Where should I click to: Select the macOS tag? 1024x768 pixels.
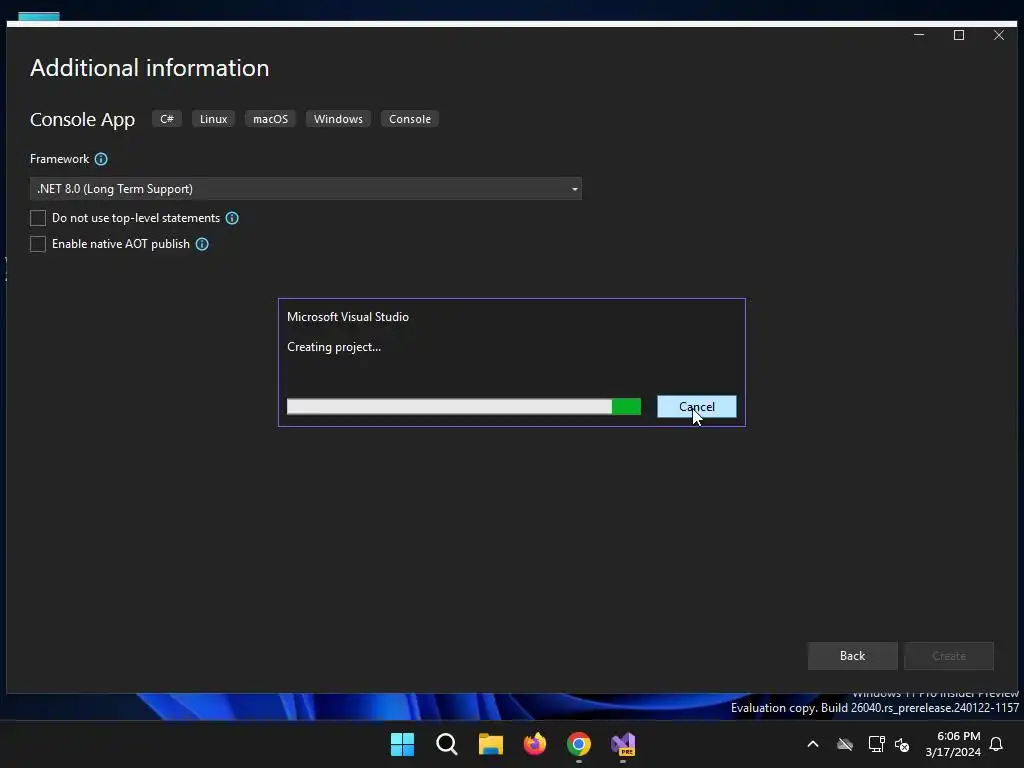click(270, 119)
